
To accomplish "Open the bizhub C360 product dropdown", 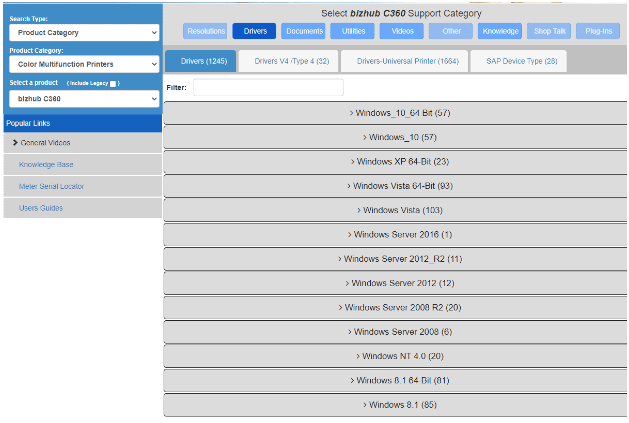I will point(84,99).
